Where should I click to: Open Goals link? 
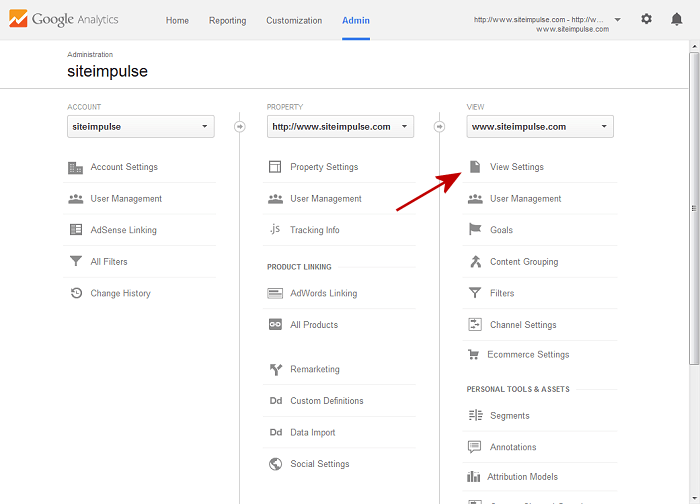point(501,230)
